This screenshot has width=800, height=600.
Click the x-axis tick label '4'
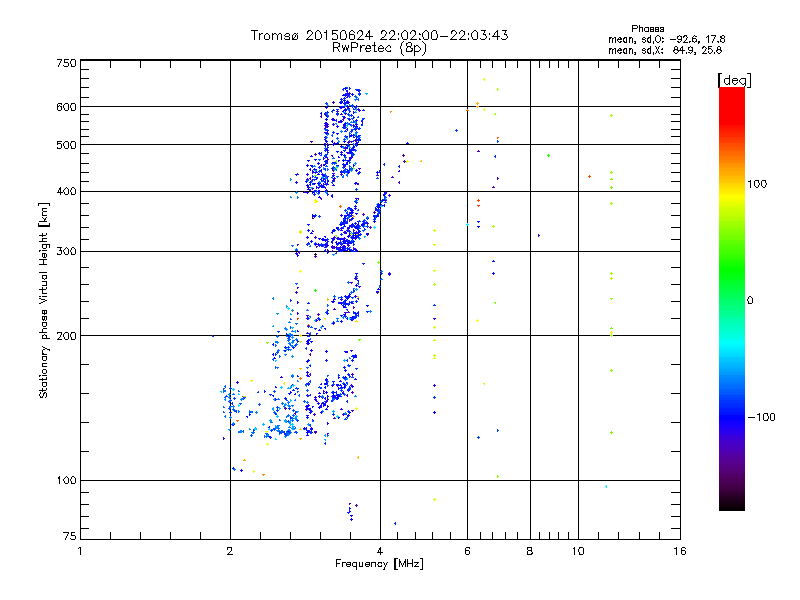tap(380, 551)
